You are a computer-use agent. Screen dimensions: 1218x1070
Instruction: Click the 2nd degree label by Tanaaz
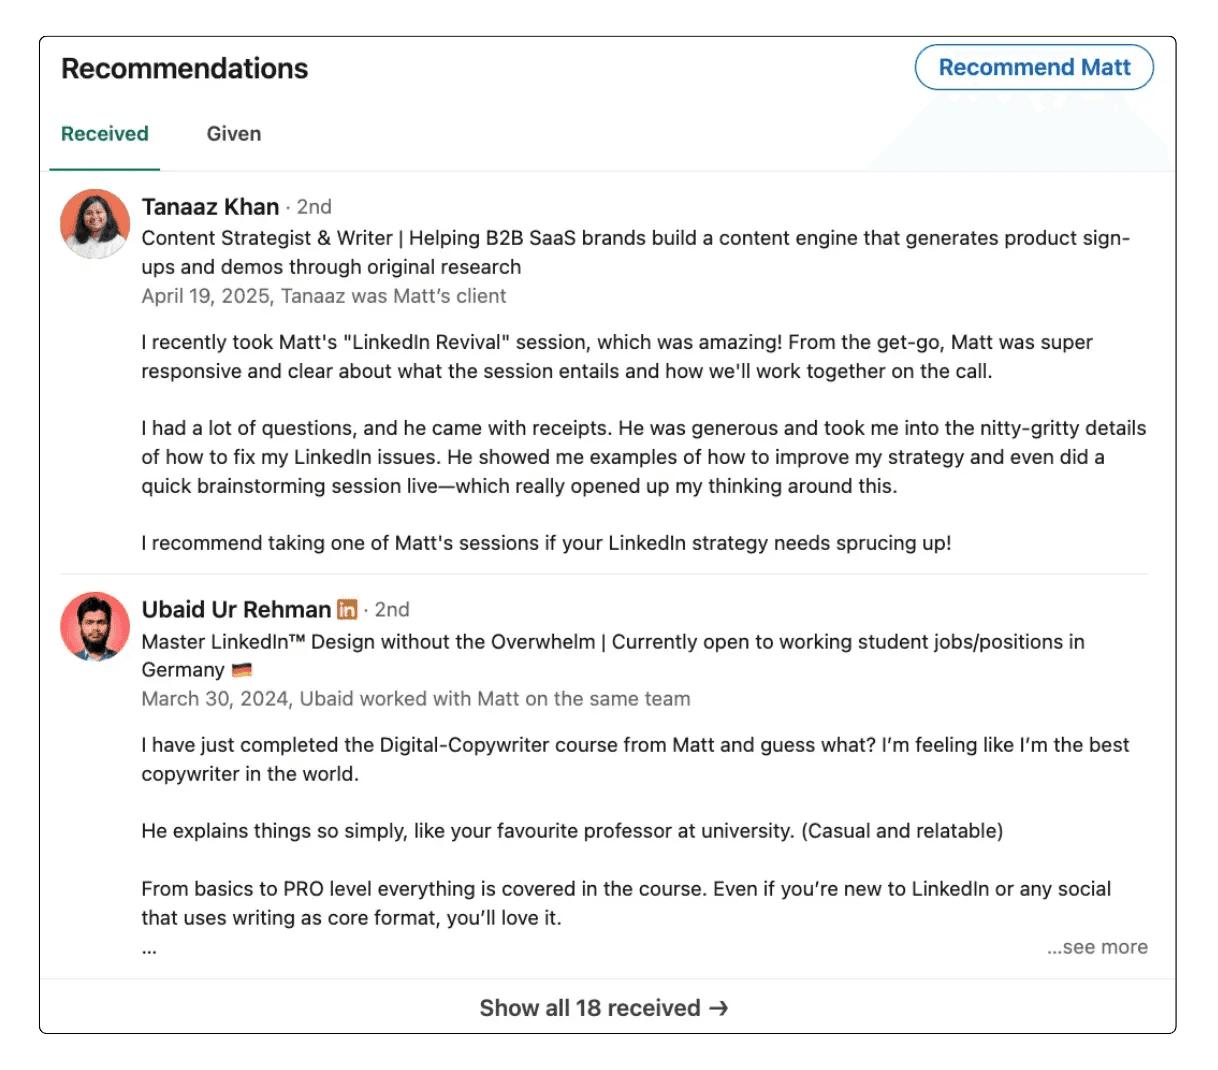[x=314, y=207]
